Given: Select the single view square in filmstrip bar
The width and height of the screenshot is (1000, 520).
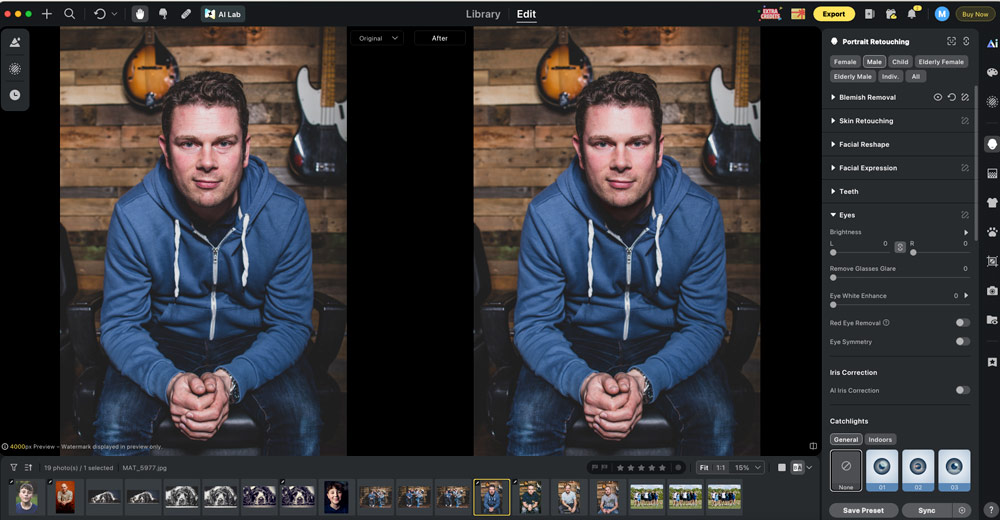Looking at the screenshot, I should click(x=782, y=468).
